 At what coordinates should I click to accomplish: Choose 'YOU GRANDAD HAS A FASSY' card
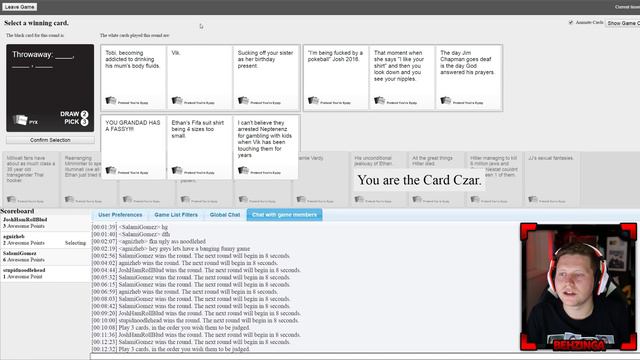[133, 147]
